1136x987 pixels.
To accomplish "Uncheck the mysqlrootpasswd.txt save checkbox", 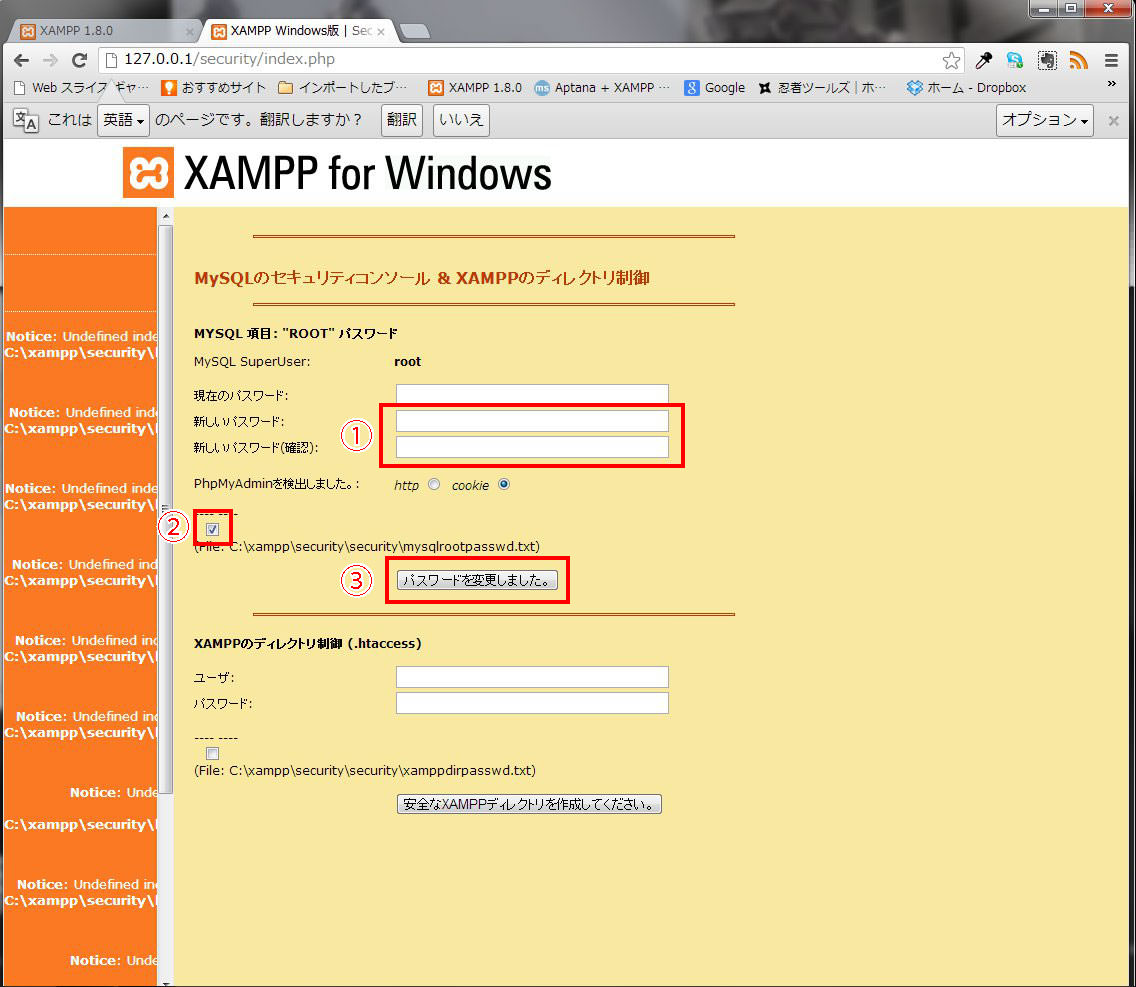I will tap(212, 530).
